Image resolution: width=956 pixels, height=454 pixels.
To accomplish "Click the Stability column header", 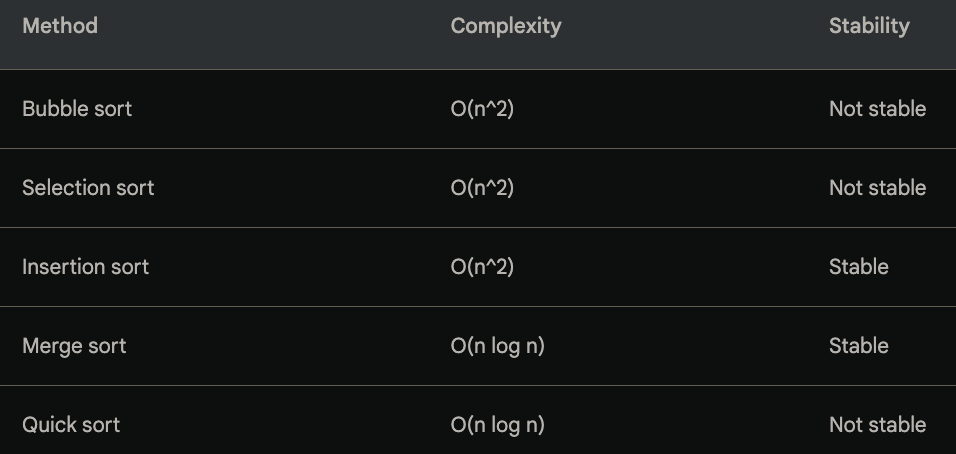I will pos(869,26).
